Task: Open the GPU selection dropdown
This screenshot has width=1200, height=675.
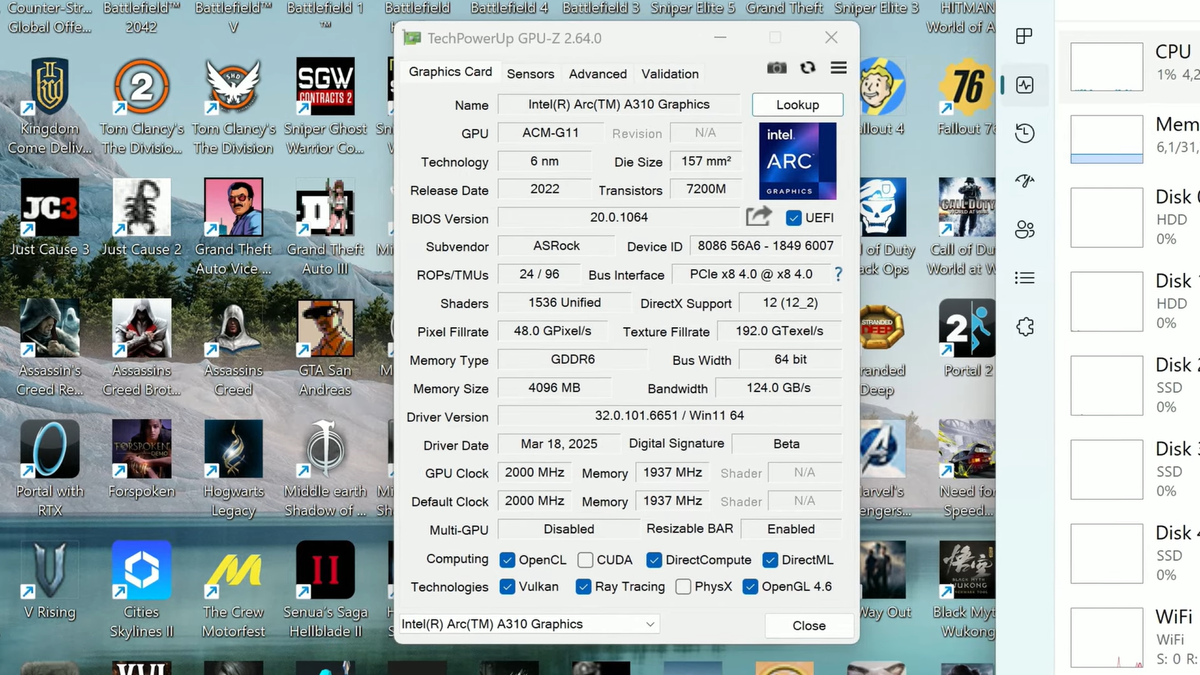Action: click(529, 624)
